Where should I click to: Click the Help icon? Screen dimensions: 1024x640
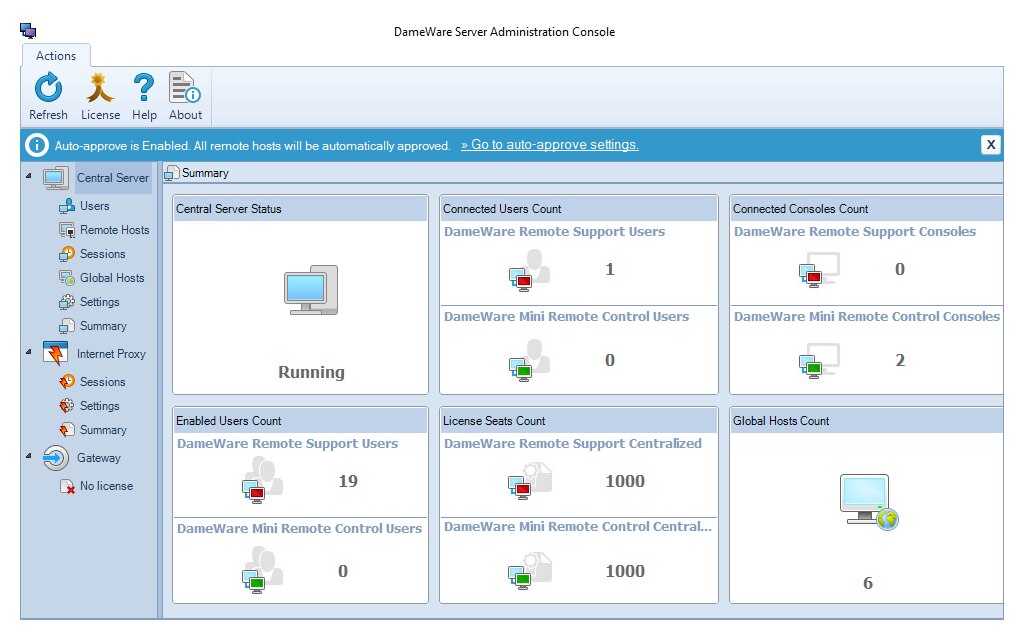point(143,95)
